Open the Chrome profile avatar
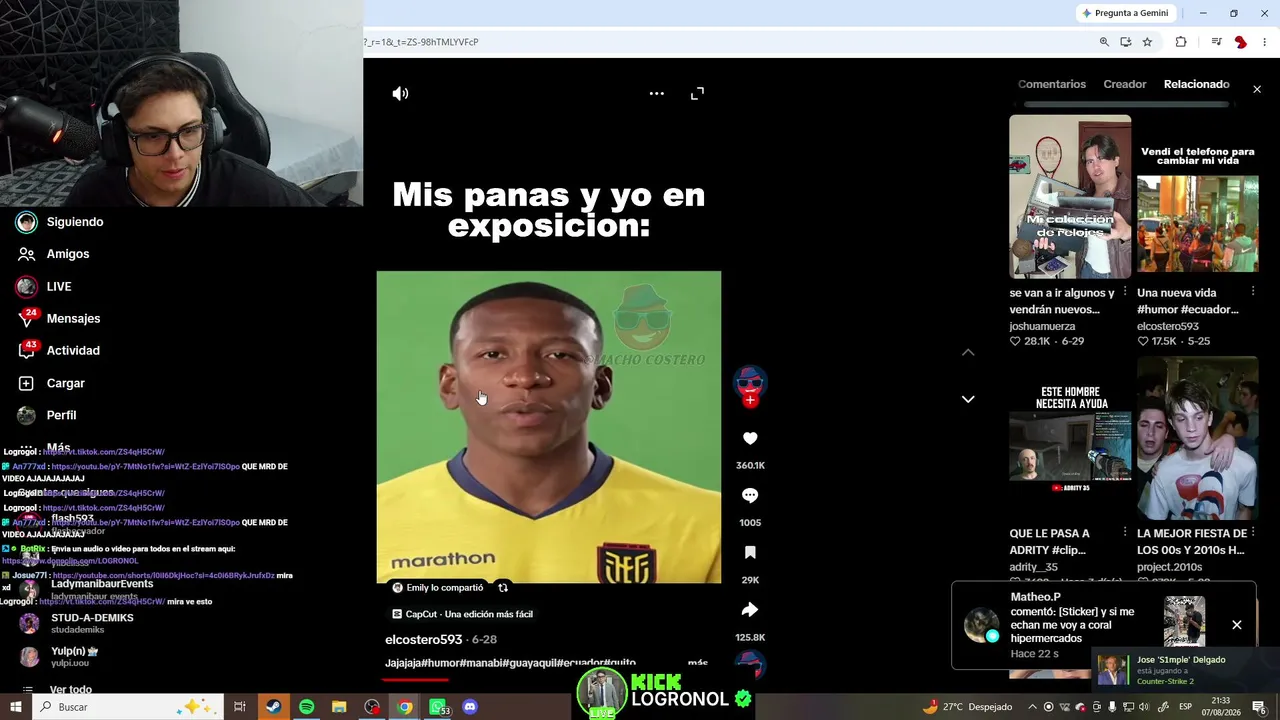Viewport: 1280px width, 720px height. (x=1240, y=42)
